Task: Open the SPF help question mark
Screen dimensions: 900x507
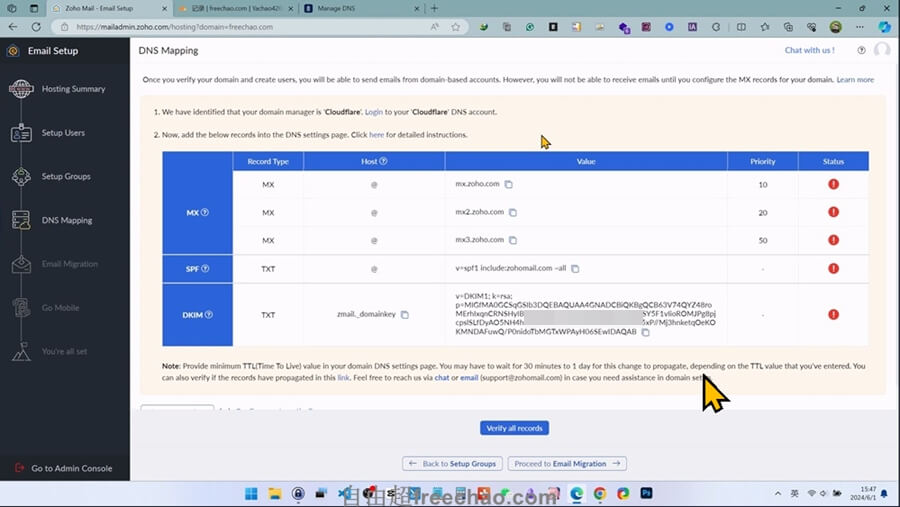Action: click(205, 269)
